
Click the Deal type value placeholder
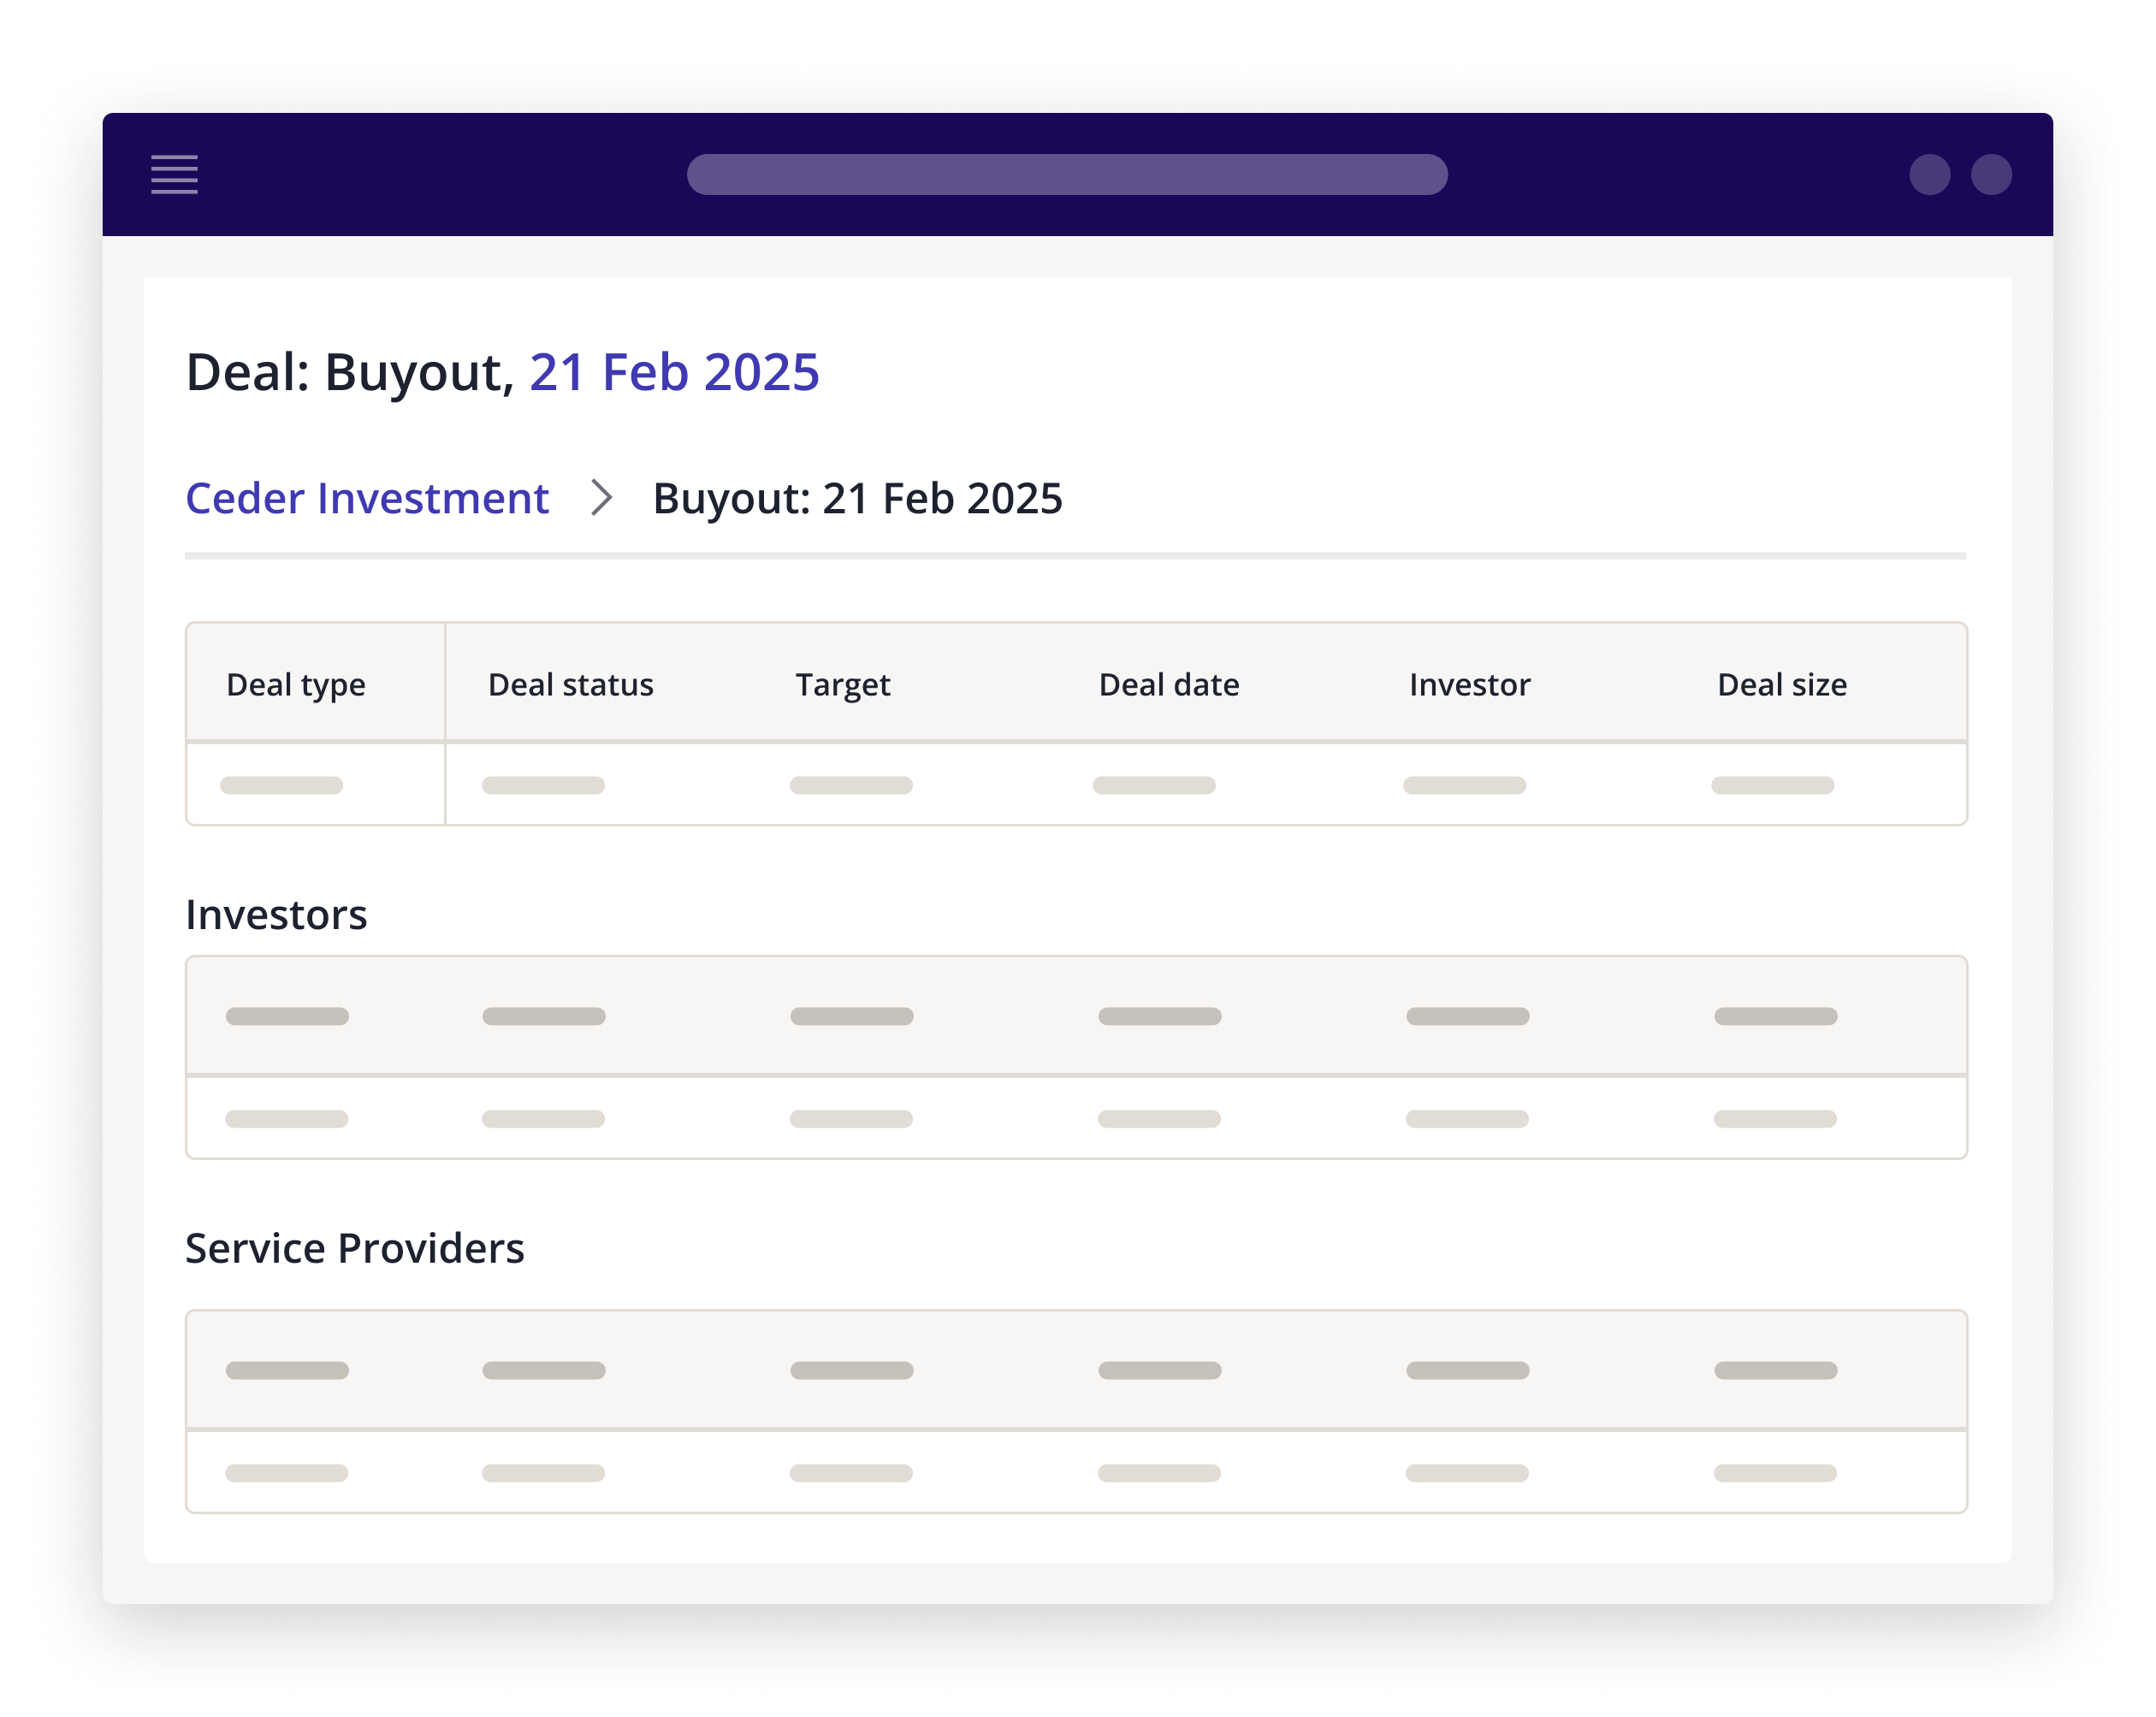click(281, 786)
